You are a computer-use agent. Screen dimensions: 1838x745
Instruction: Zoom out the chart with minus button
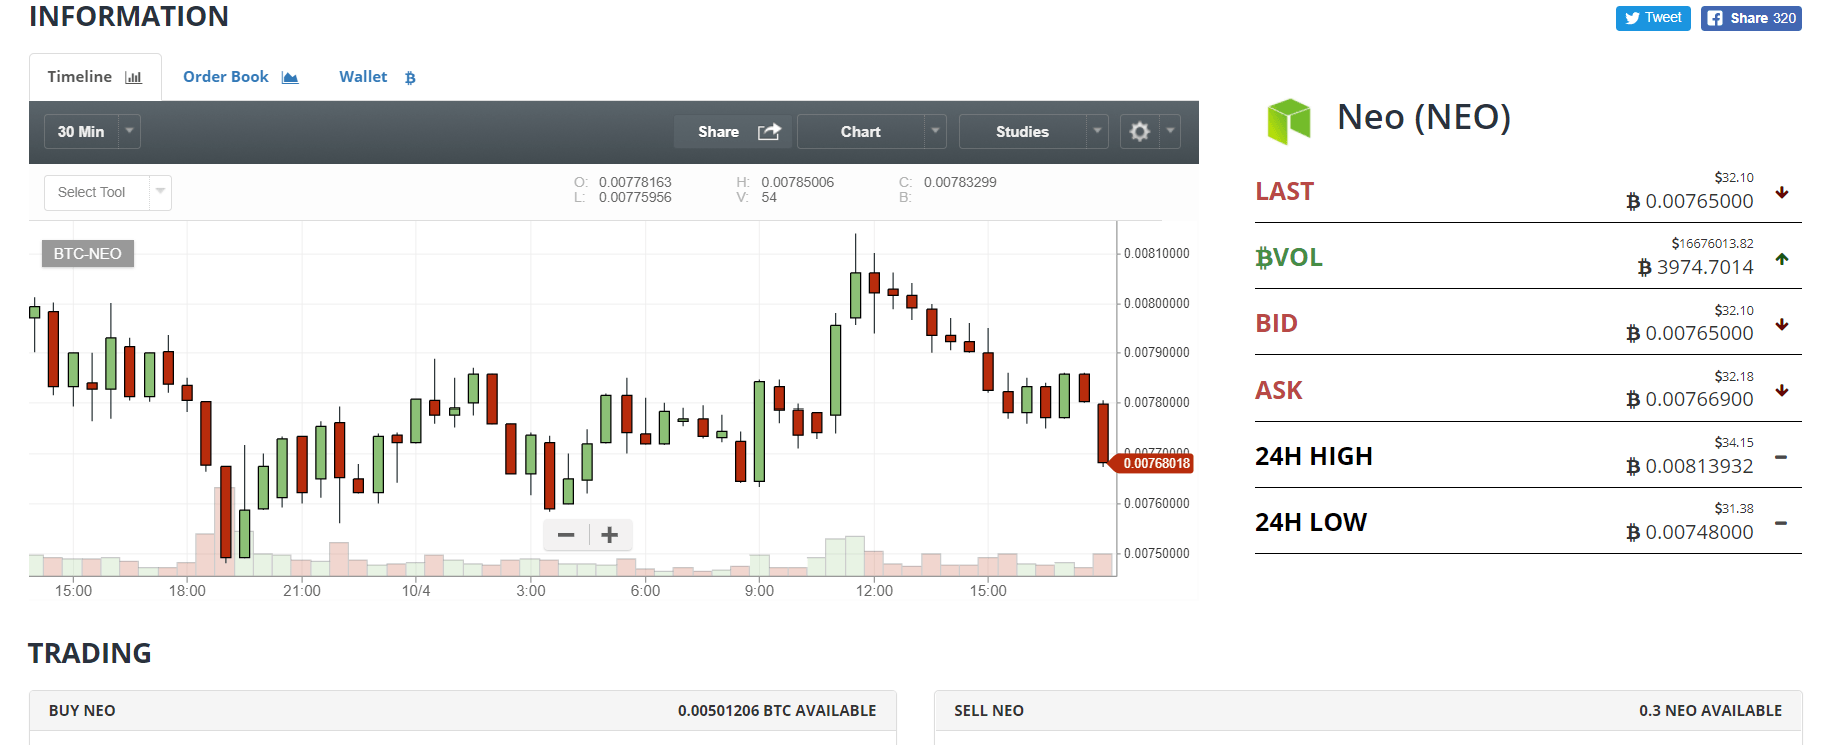[x=566, y=535]
